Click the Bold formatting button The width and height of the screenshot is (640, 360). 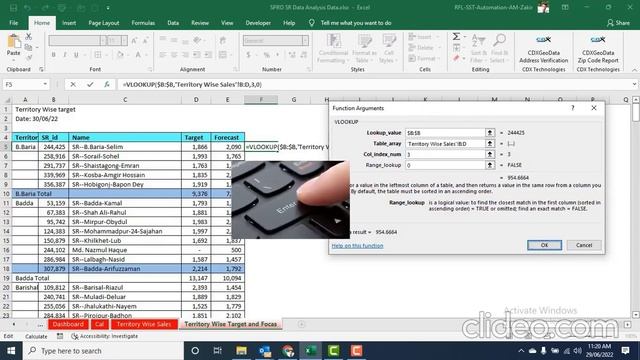53,55
